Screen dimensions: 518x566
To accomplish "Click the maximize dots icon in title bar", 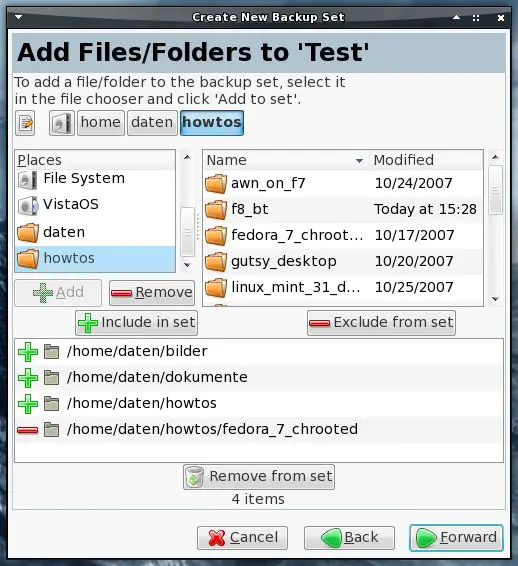I will [x=476, y=18].
